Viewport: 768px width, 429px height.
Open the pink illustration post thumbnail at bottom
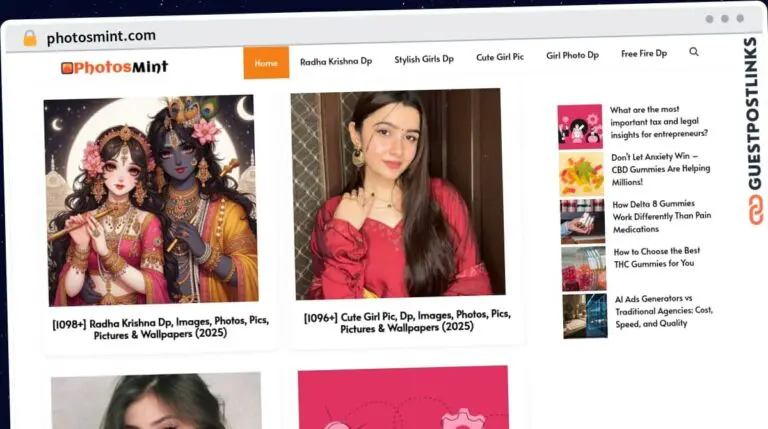pyautogui.click(x=403, y=397)
